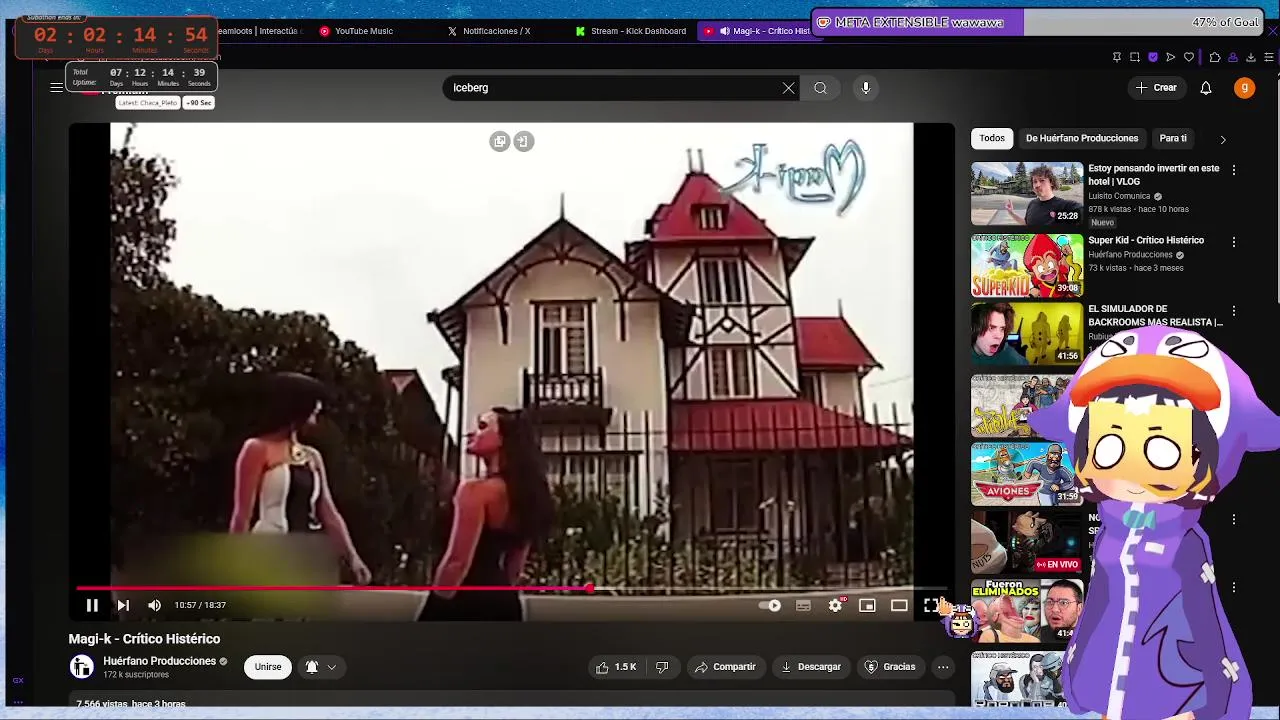Viewport: 1280px width, 720px height.
Task: Click browser snapshot capture icon
Action: (1135, 57)
